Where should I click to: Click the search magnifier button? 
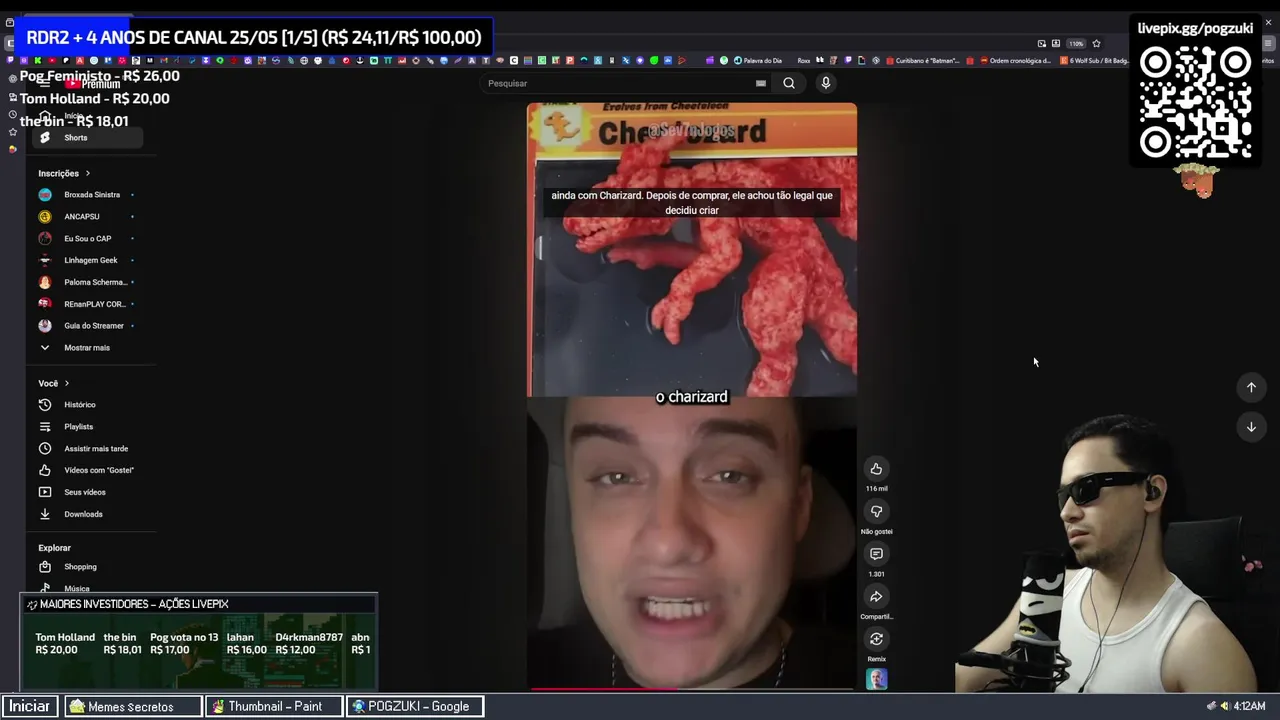tap(789, 83)
